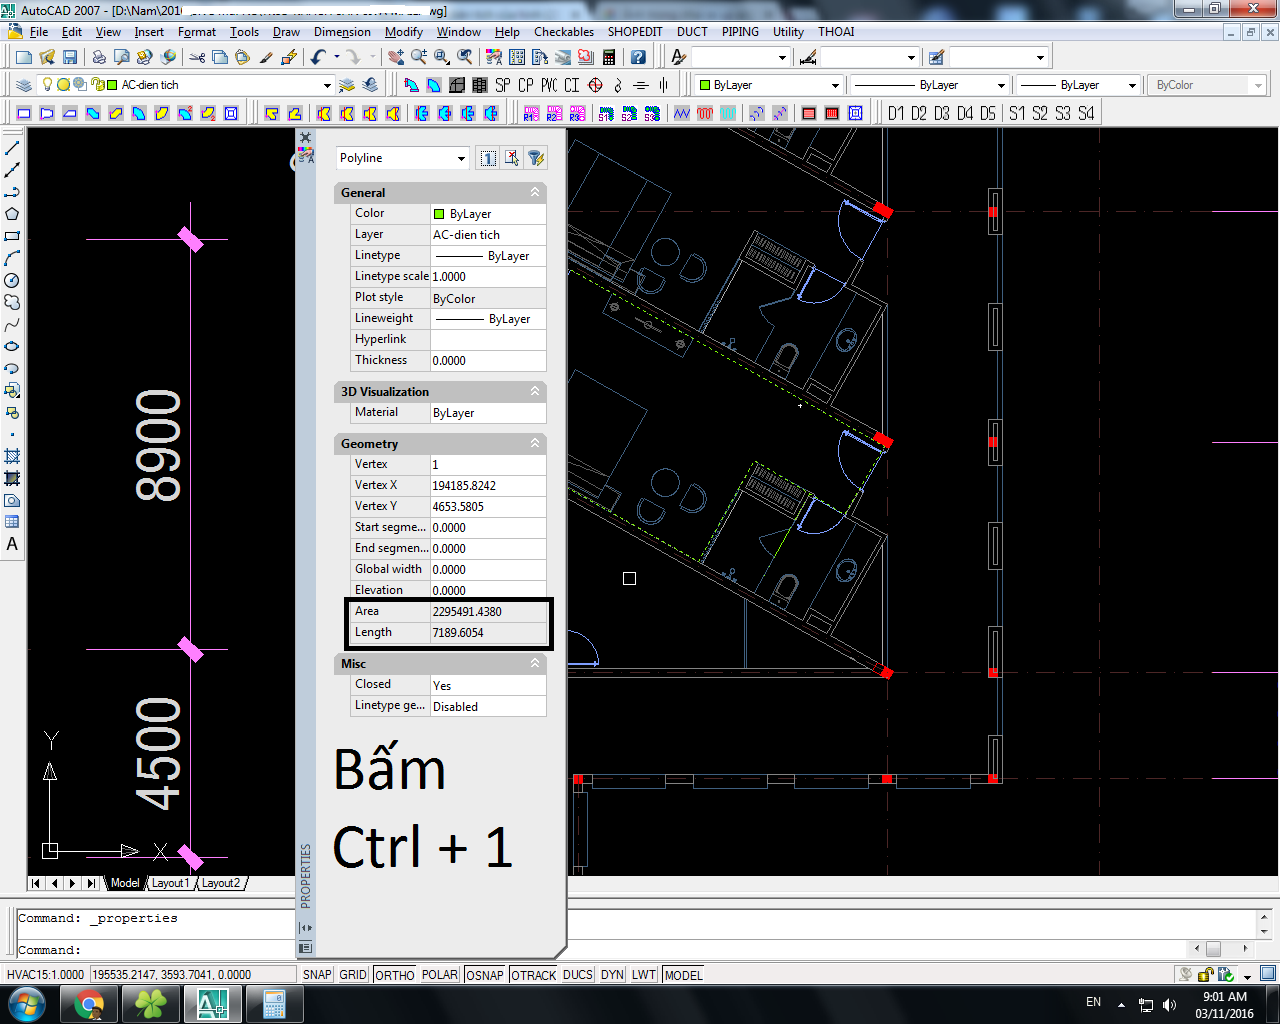The image size is (1280, 1024).
Task: Click the S4 toolbar button
Action: pyautogui.click(x=1087, y=113)
